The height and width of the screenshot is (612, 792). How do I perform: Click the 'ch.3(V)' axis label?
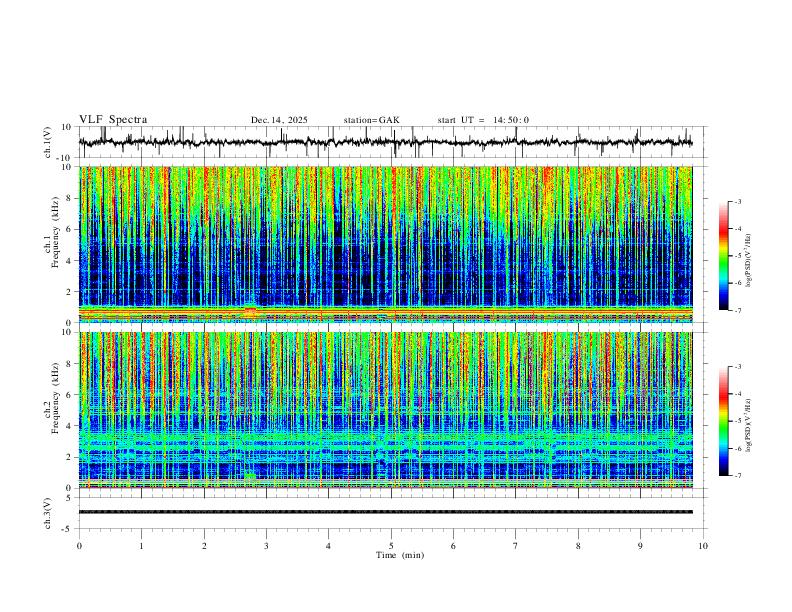coord(48,513)
